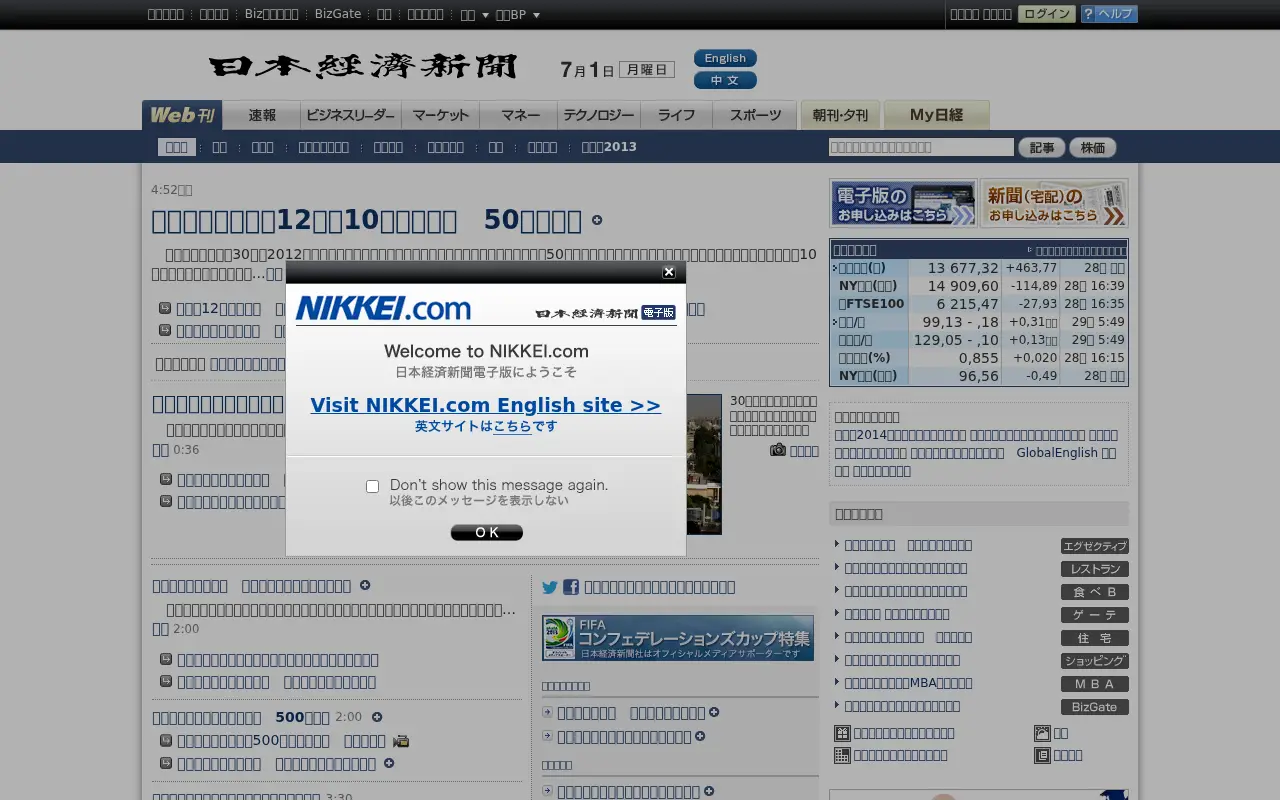Click the gift box icon in the sidebar
Screen dimensions: 1280x800
click(x=842, y=733)
